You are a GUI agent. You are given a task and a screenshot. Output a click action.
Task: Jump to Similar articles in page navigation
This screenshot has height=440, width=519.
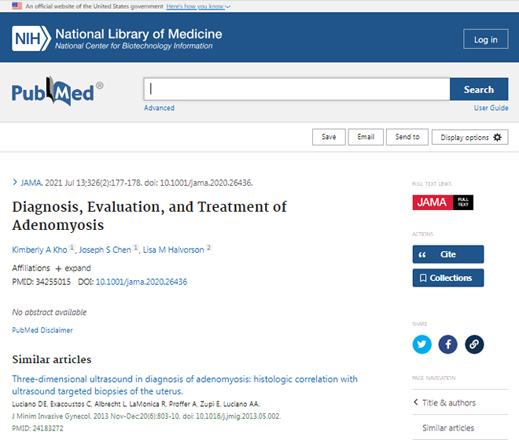tap(448, 428)
